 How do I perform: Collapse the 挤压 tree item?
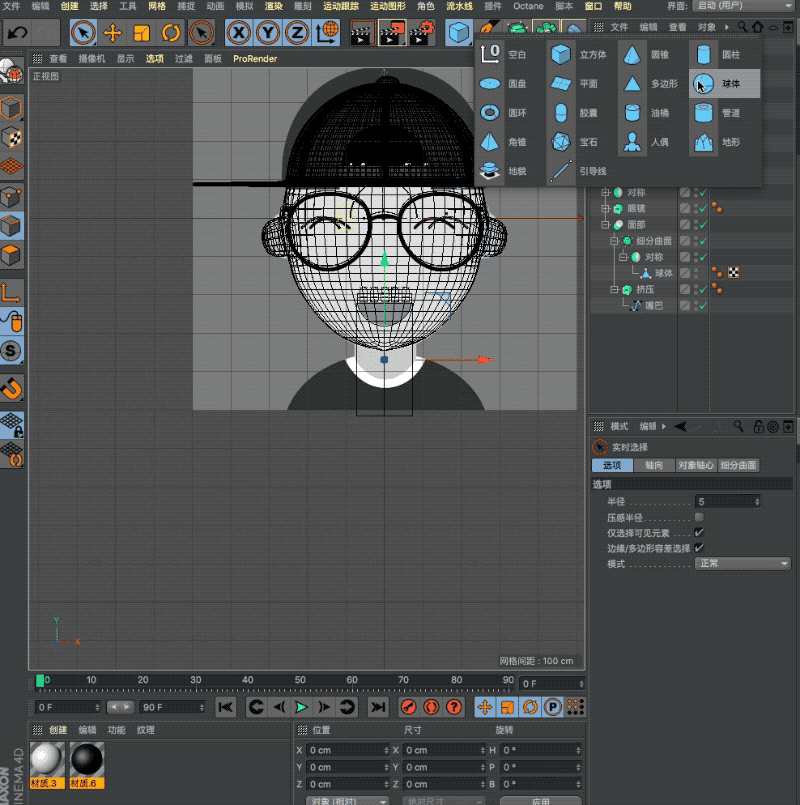614,290
